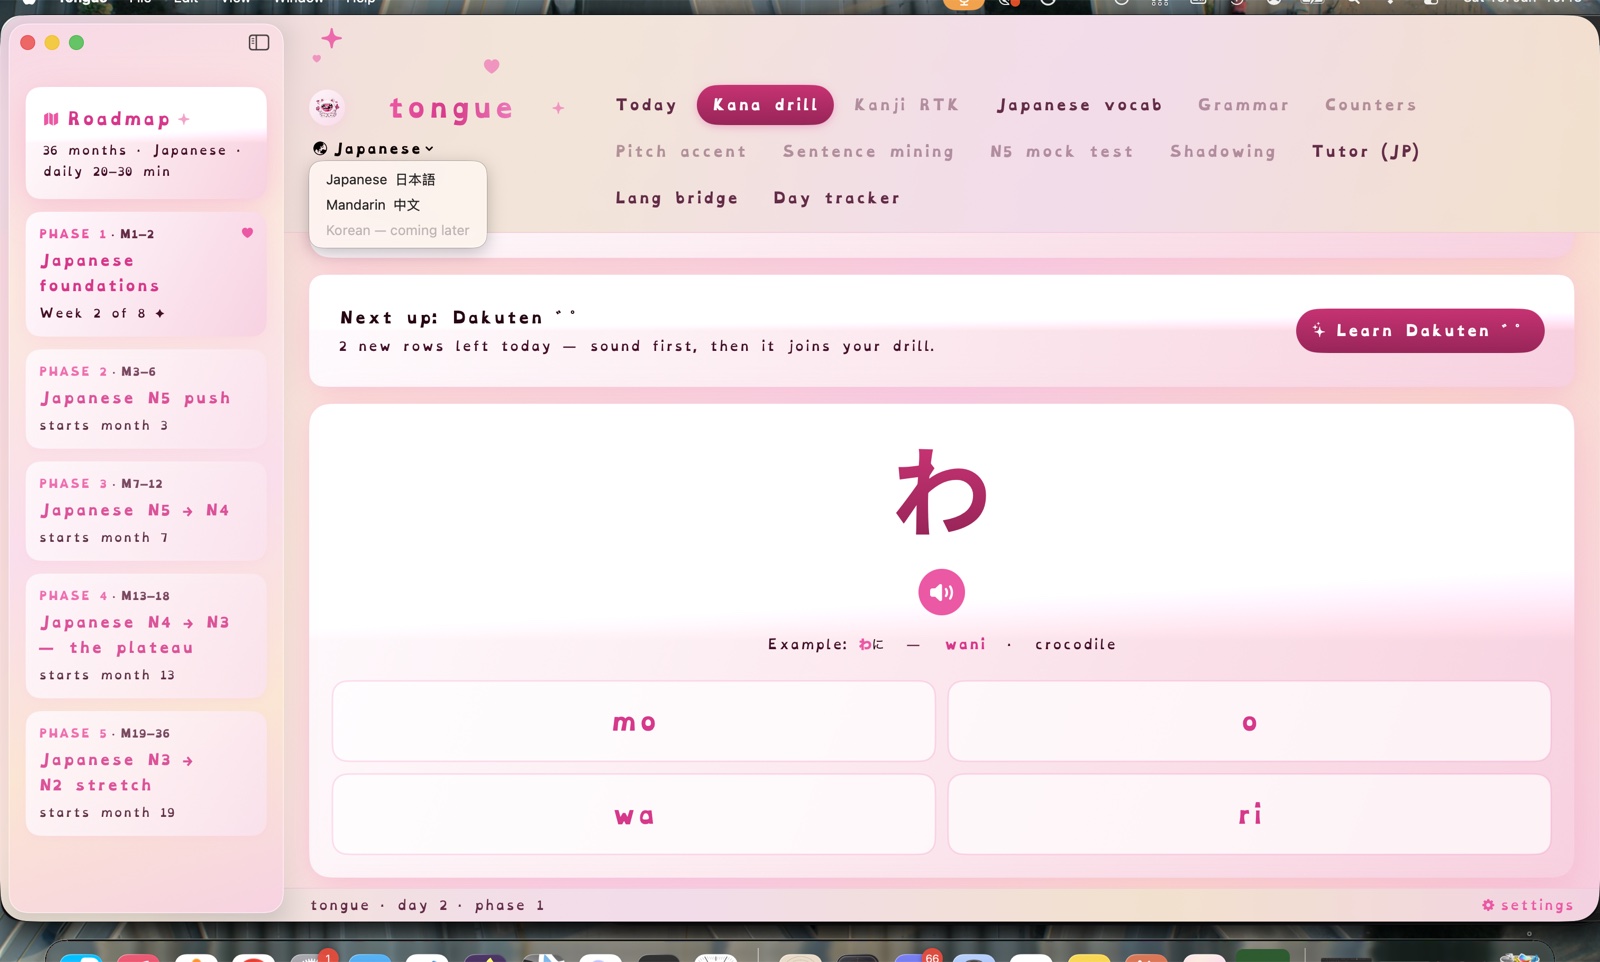The height and width of the screenshot is (962, 1600).
Task: Answer with the mo option
Action: (x=634, y=722)
